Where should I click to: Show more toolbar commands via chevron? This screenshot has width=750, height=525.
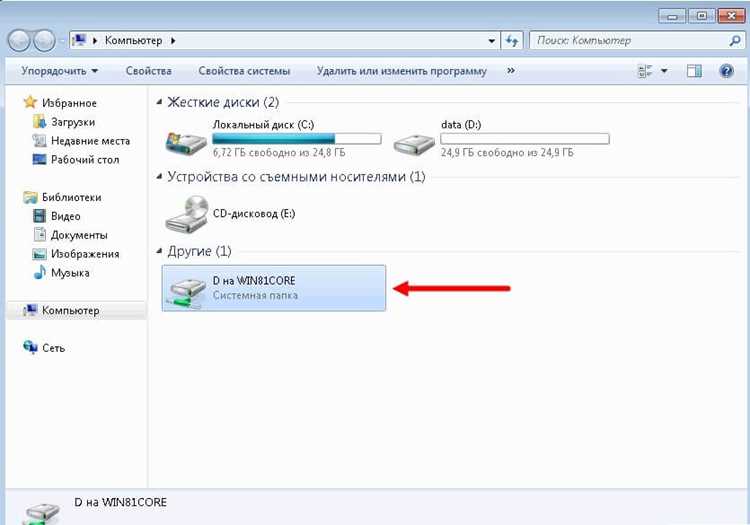pos(511,71)
